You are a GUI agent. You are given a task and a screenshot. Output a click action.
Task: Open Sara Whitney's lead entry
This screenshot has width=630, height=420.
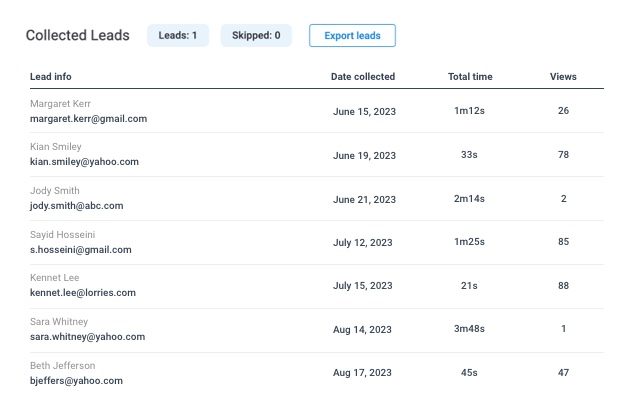coord(58,321)
